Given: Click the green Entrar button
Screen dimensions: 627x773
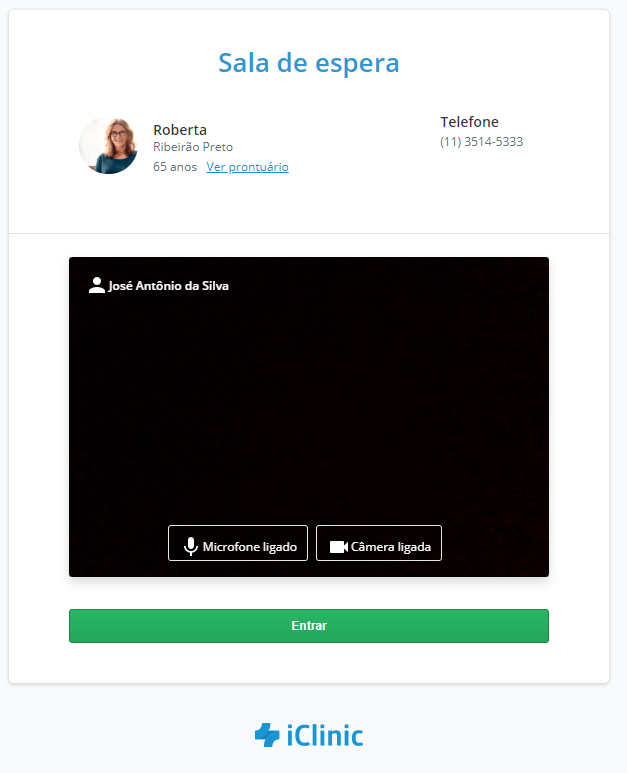Looking at the screenshot, I should coord(309,626).
